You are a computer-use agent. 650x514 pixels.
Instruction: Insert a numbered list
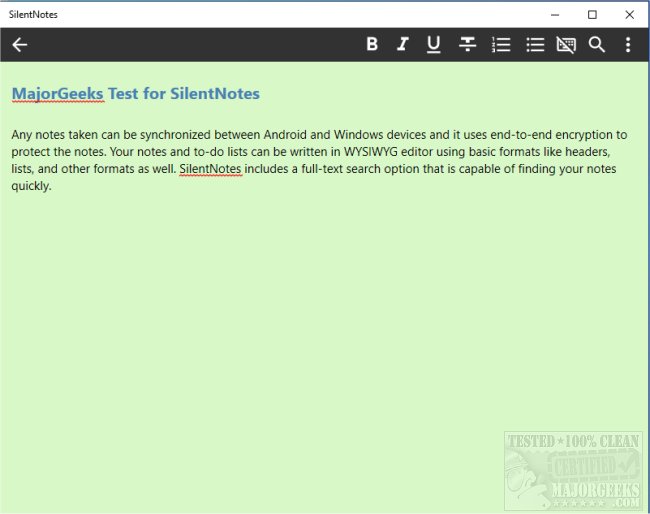502,44
